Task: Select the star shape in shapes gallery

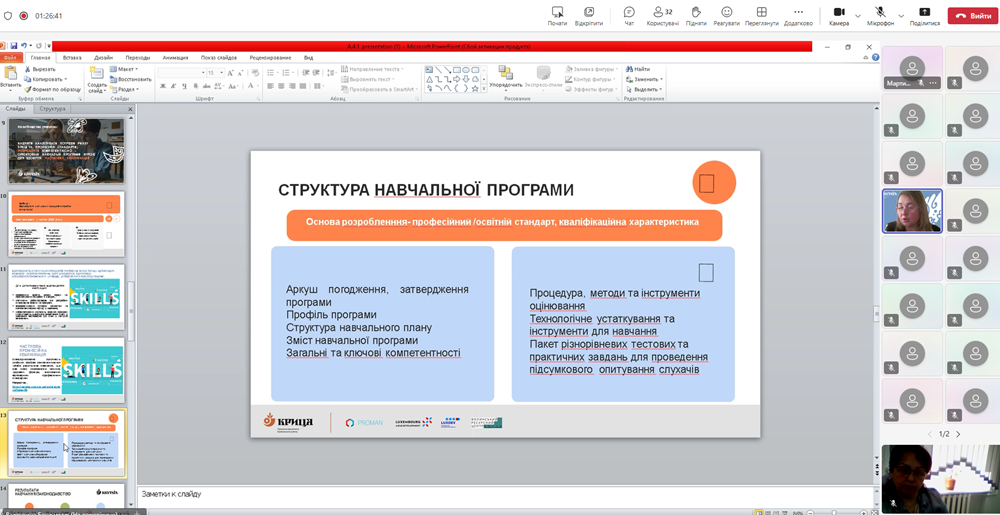Action: pos(475,88)
